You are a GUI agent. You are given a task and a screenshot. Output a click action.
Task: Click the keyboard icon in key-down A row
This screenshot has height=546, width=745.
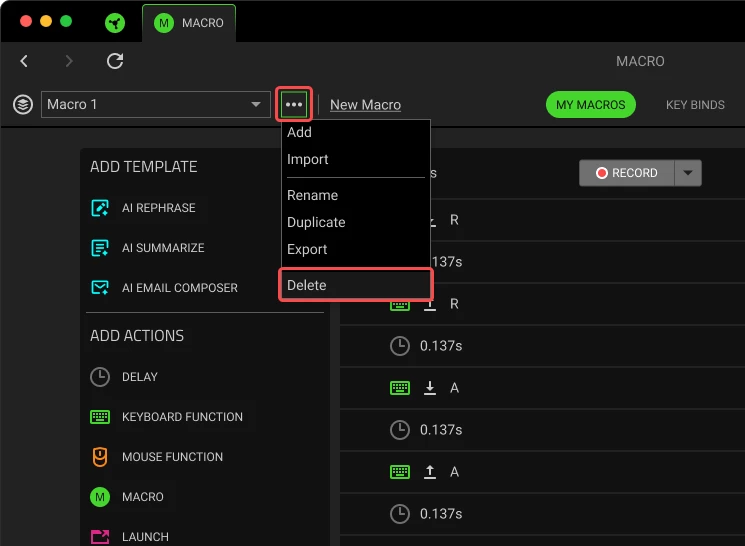[400, 388]
